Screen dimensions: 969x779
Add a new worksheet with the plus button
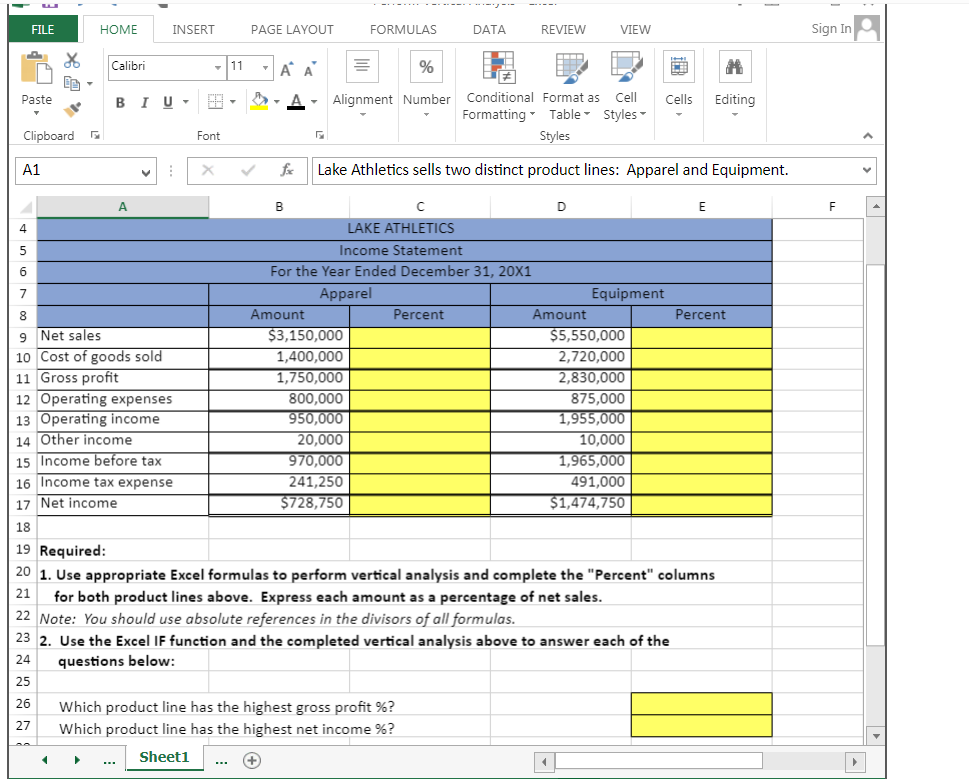[251, 760]
